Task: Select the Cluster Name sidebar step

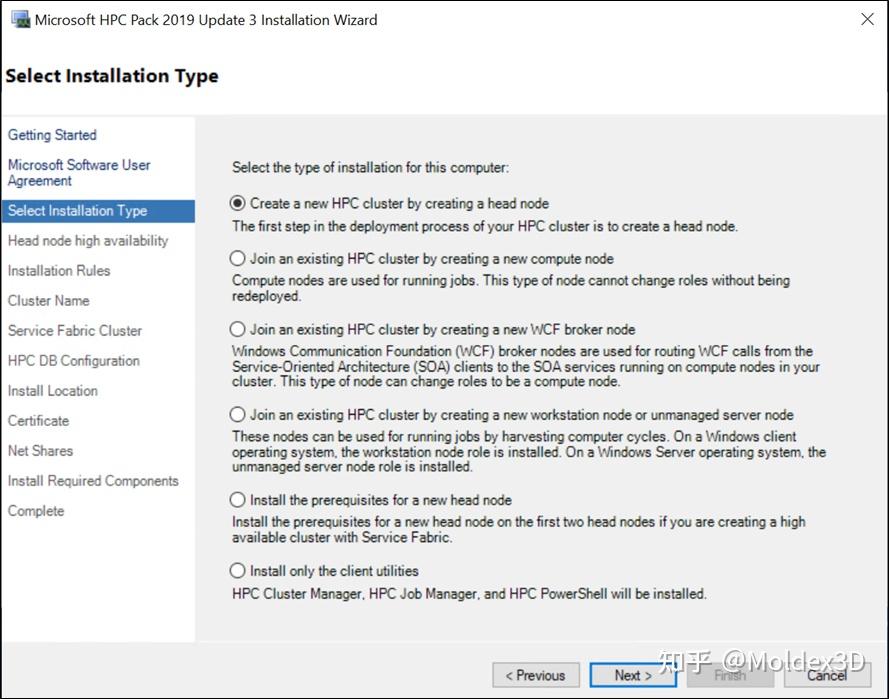Action: tap(49, 301)
